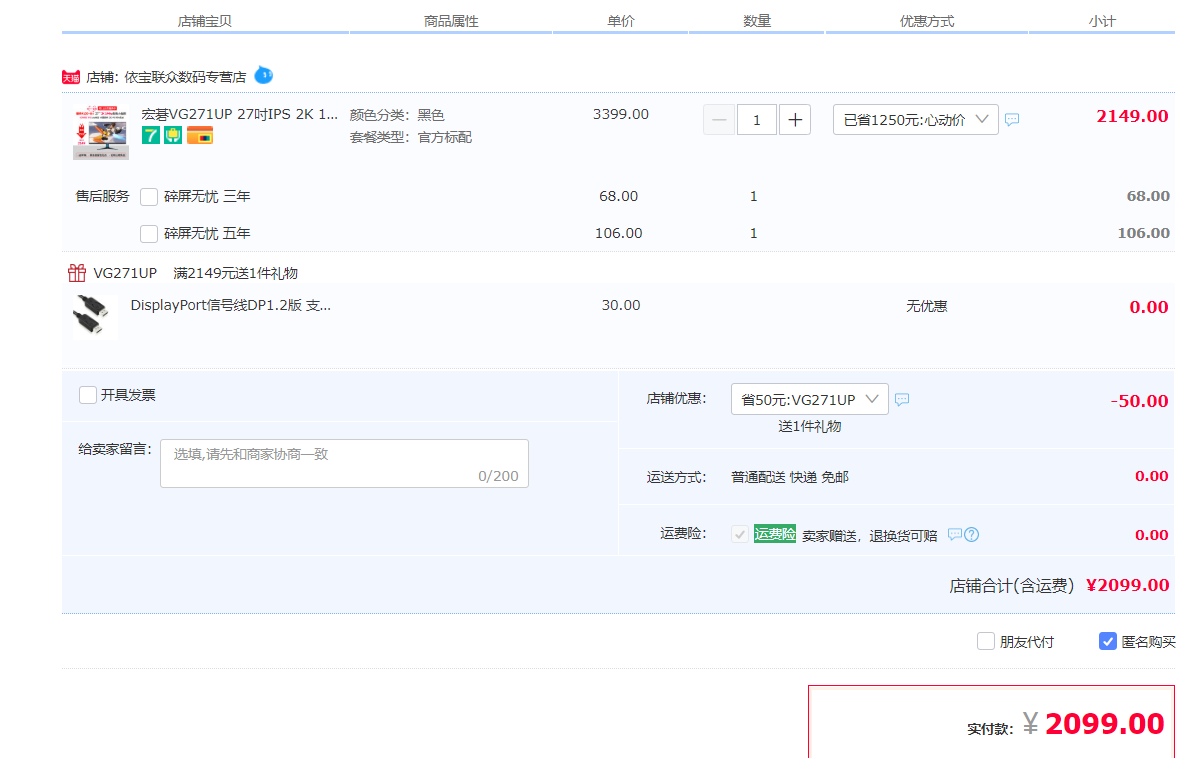
Task: Check the 碎屏无忧 五年 service box
Action: pyautogui.click(x=149, y=234)
